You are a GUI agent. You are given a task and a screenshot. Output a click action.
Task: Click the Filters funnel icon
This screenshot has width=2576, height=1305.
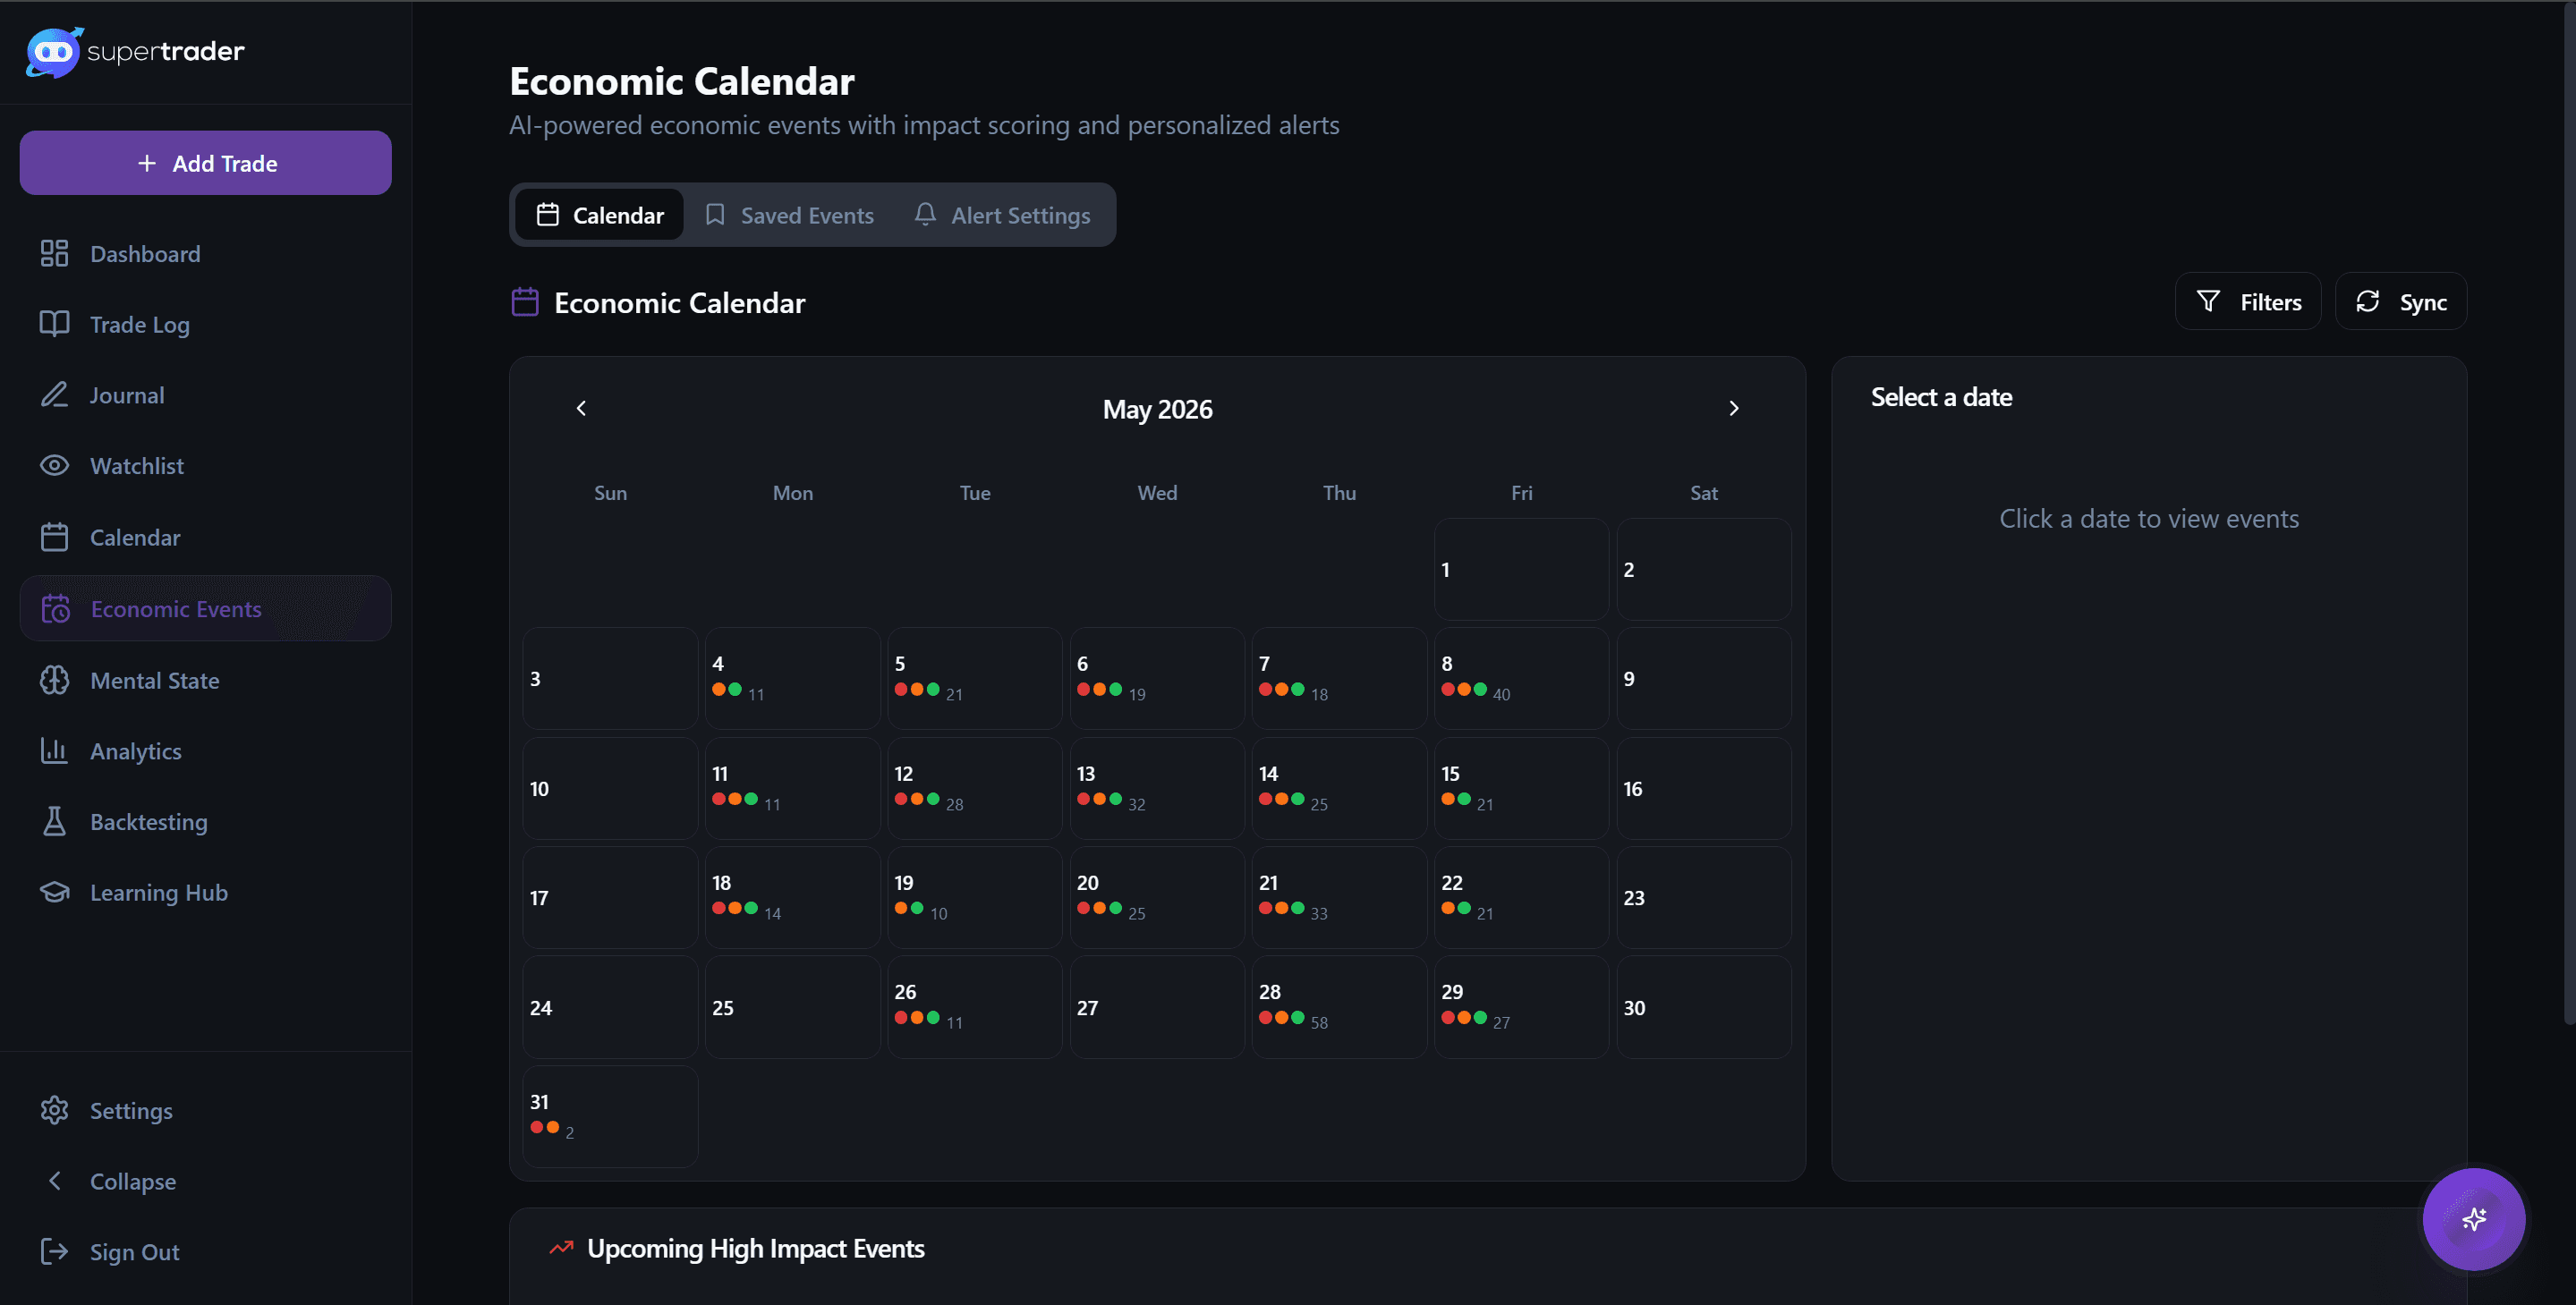tap(2208, 301)
